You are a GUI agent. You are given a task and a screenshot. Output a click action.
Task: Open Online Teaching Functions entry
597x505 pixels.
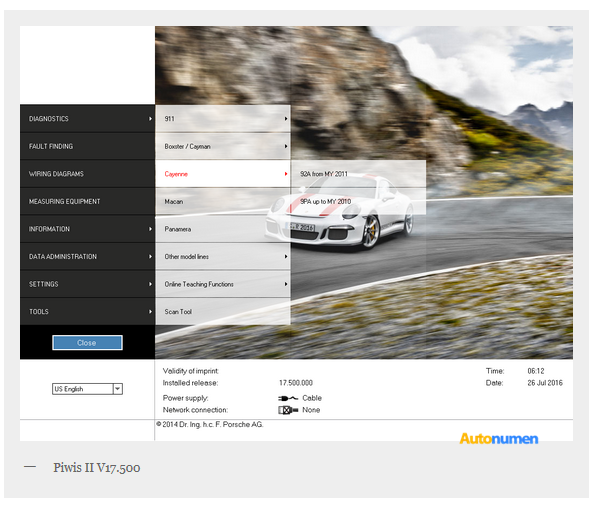(x=223, y=284)
